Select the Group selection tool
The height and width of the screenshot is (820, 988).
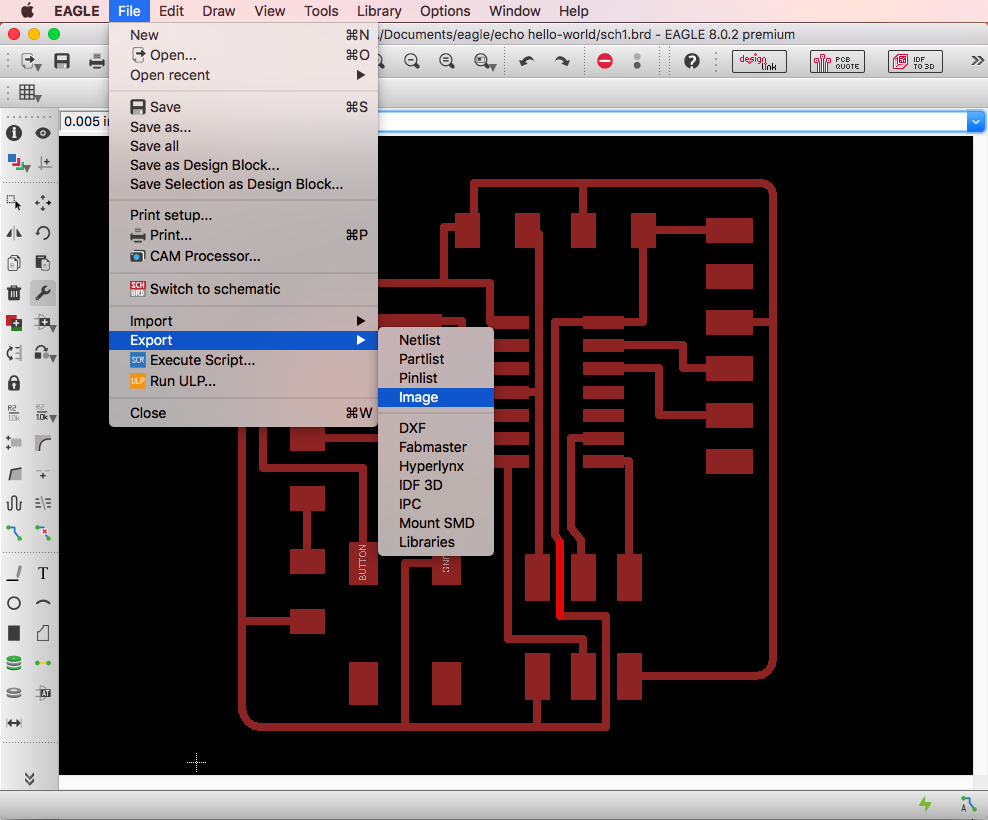pos(14,203)
